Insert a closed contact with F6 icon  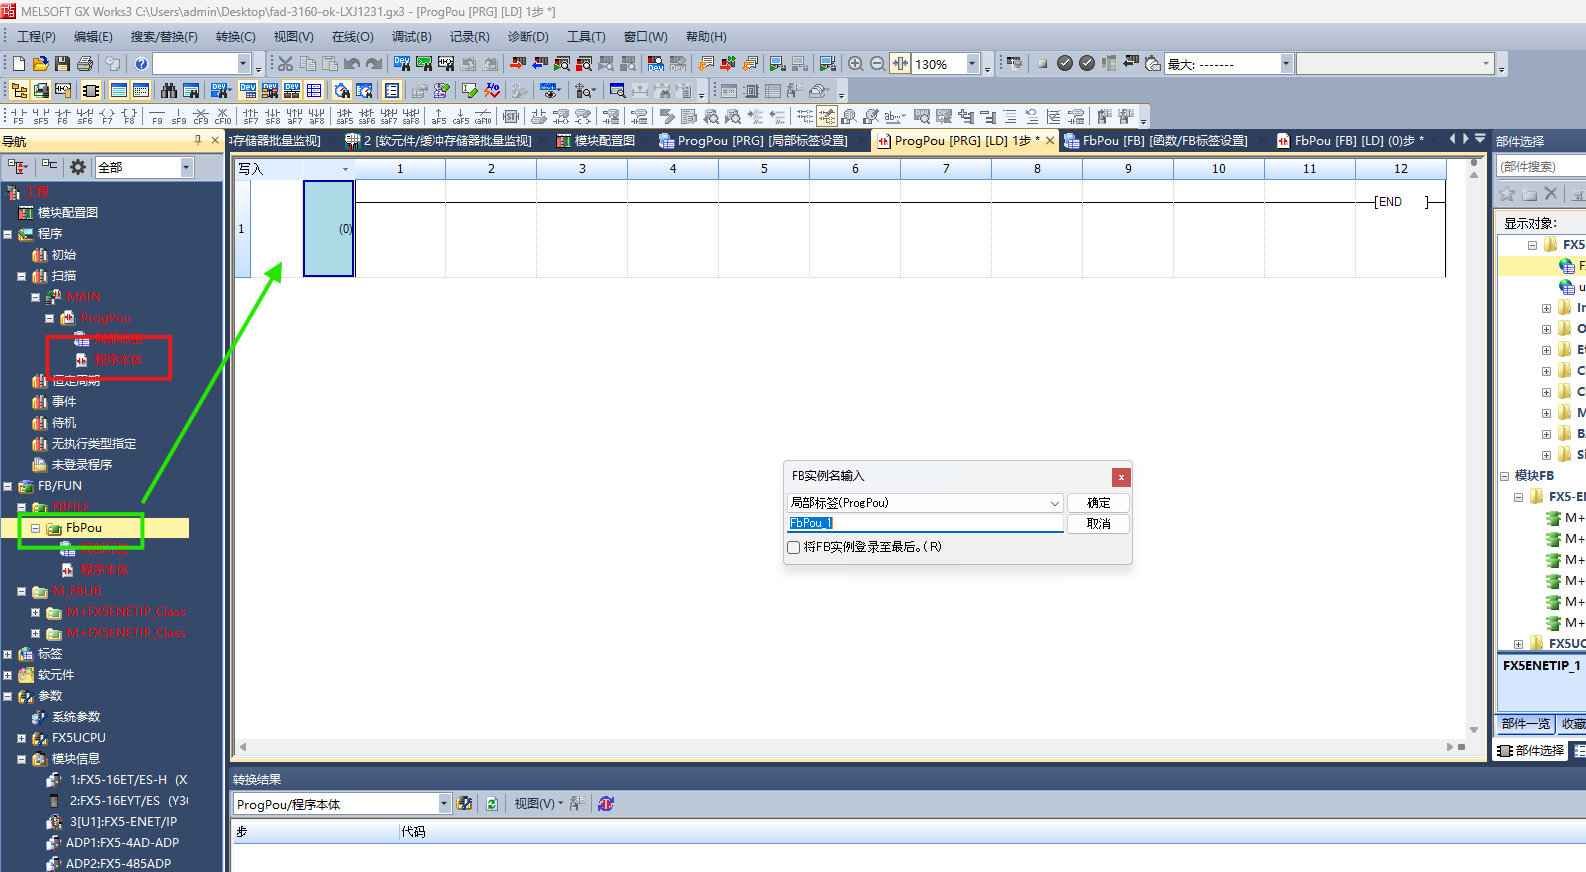[x=63, y=117]
